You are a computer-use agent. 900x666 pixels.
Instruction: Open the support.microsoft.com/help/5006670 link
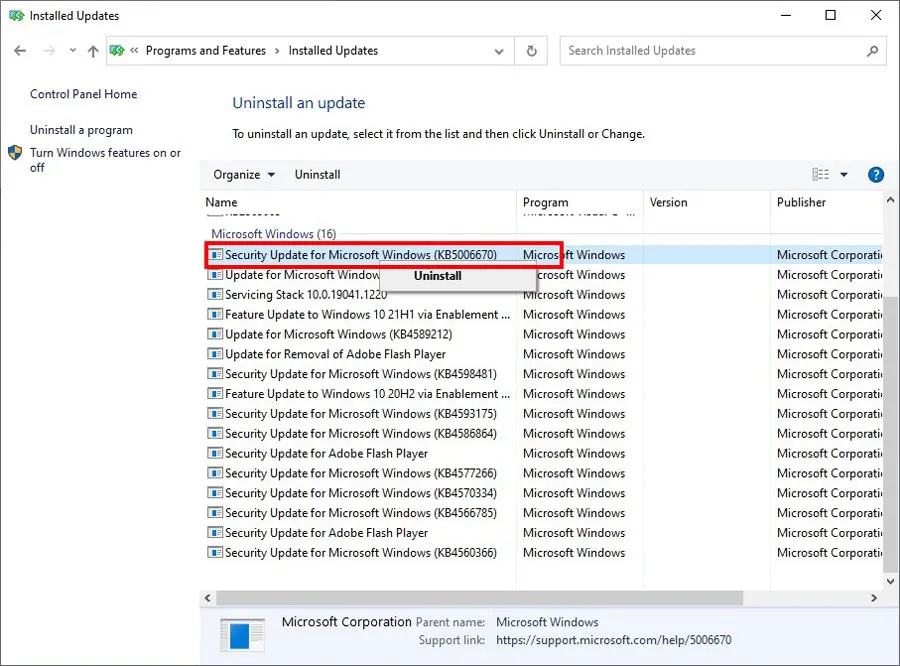pos(614,640)
